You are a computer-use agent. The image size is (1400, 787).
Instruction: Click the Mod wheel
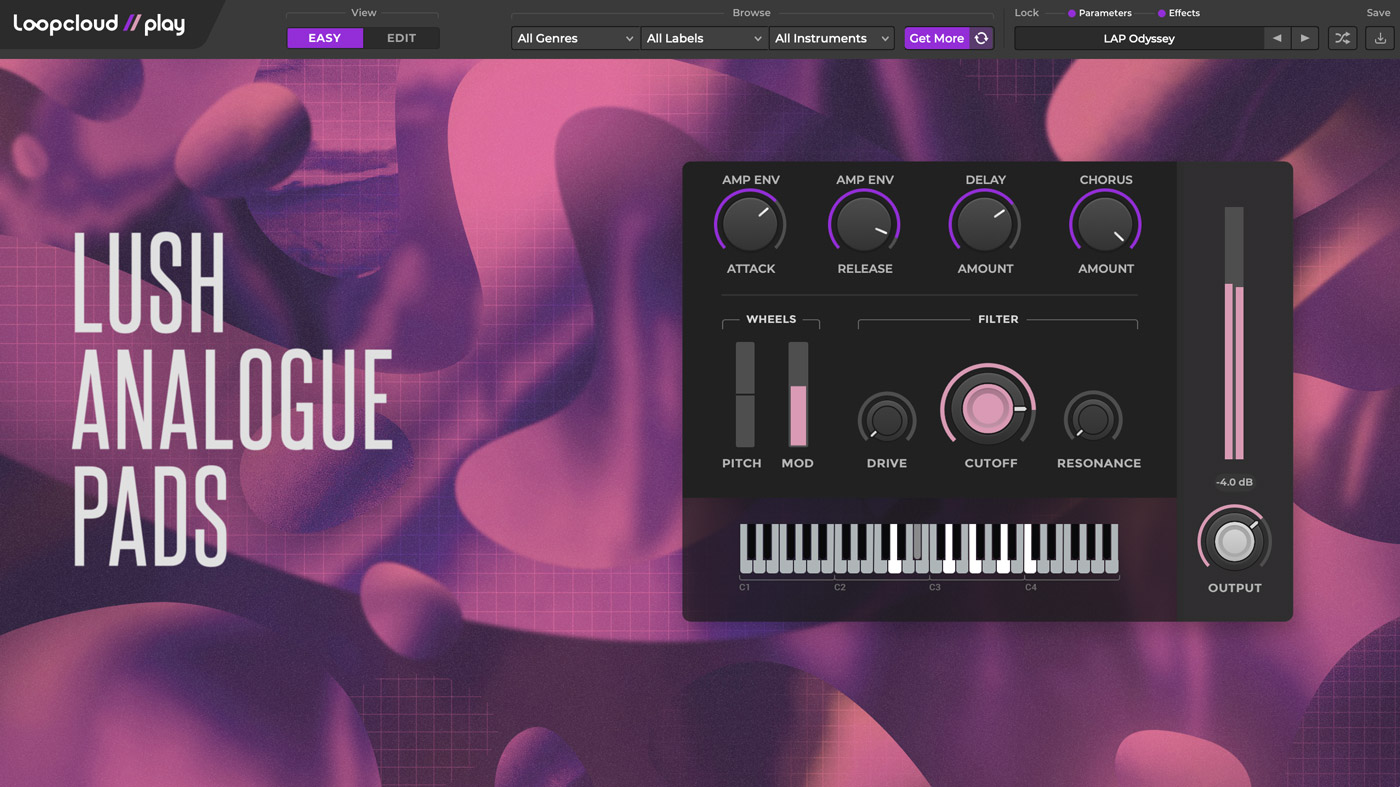798,394
